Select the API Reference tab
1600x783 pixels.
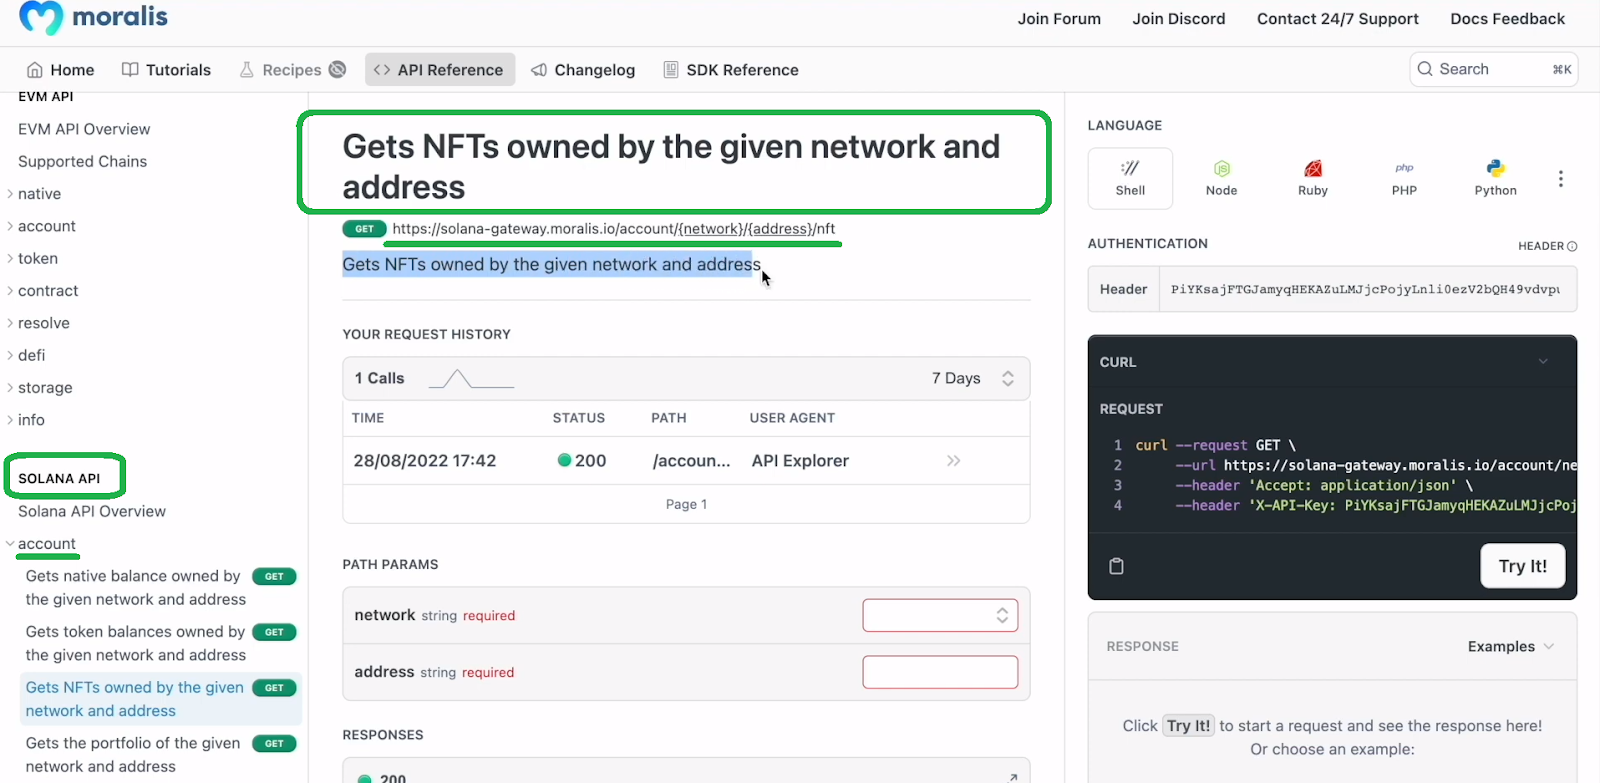pos(440,70)
